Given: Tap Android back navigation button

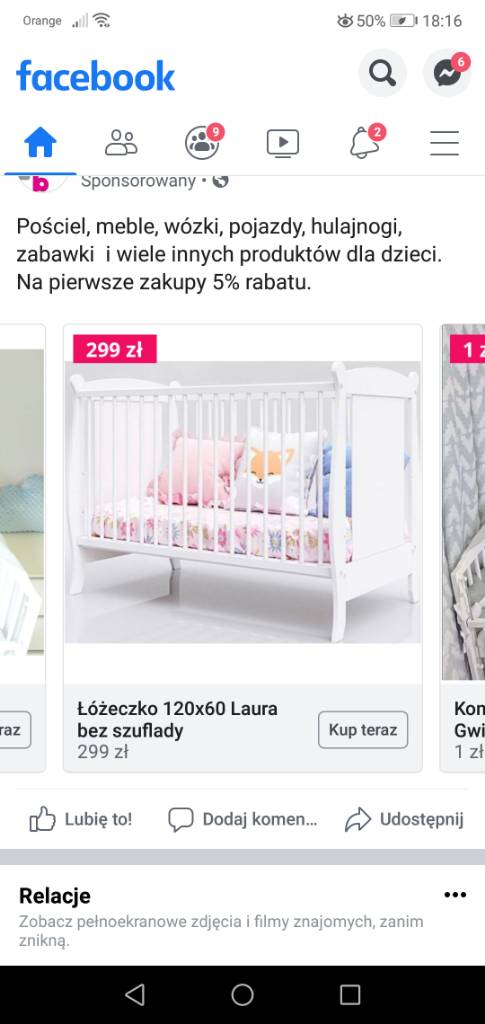Looking at the screenshot, I should (x=134, y=995).
